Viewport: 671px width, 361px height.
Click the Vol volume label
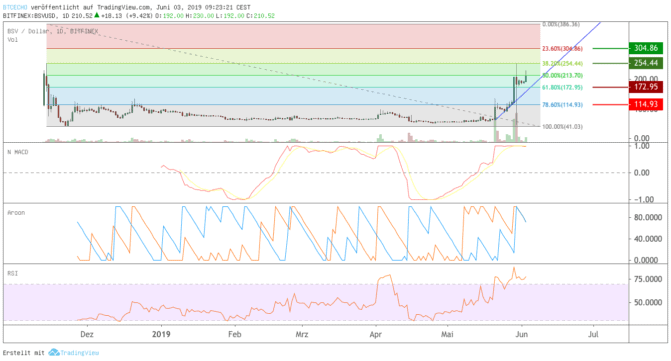pos(12,40)
